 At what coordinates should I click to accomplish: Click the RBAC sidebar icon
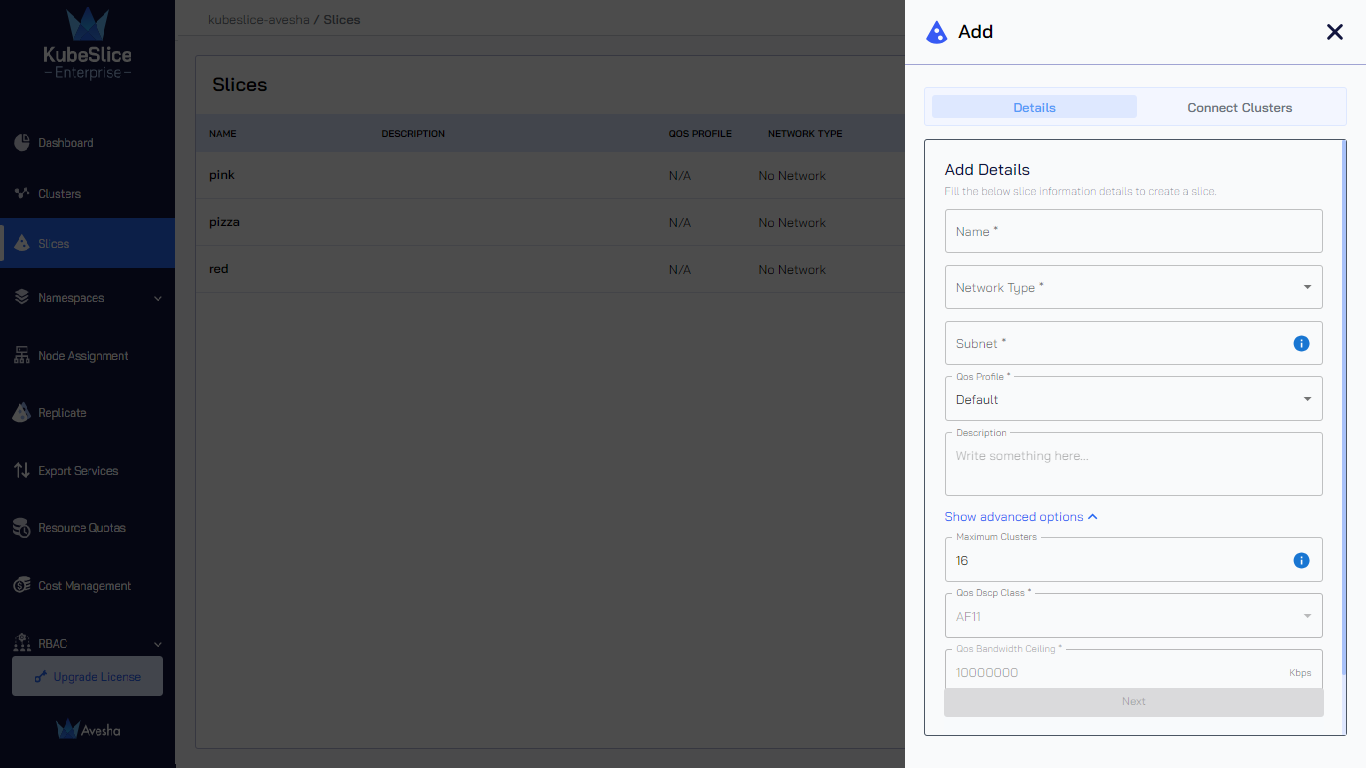(22, 643)
